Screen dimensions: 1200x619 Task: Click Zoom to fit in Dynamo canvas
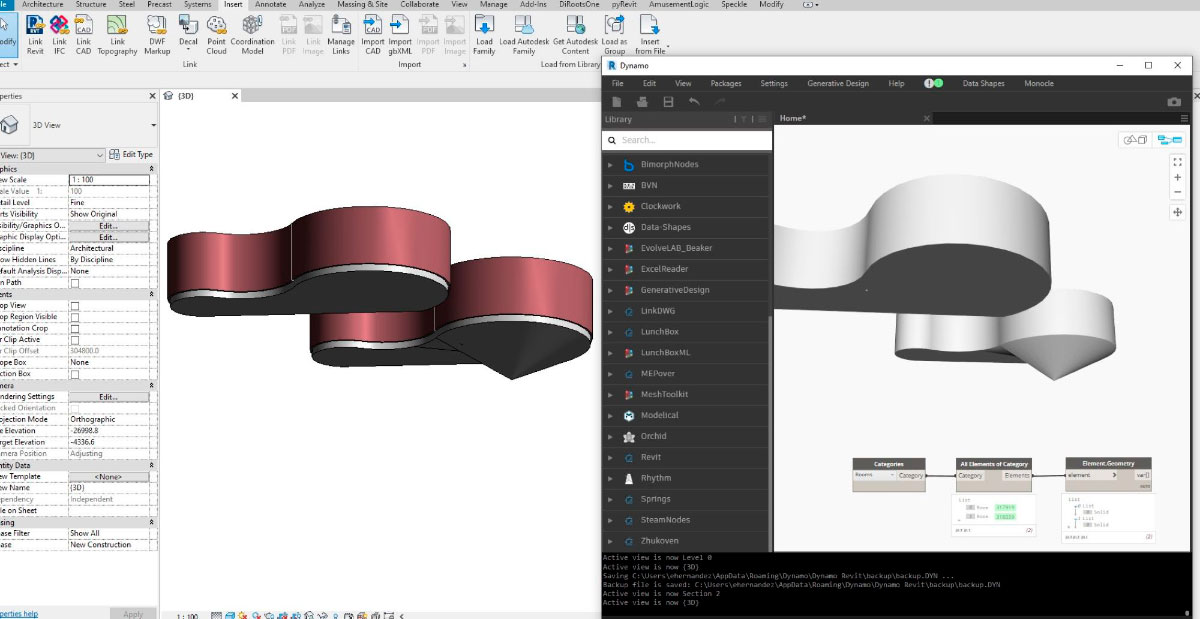(1178, 161)
